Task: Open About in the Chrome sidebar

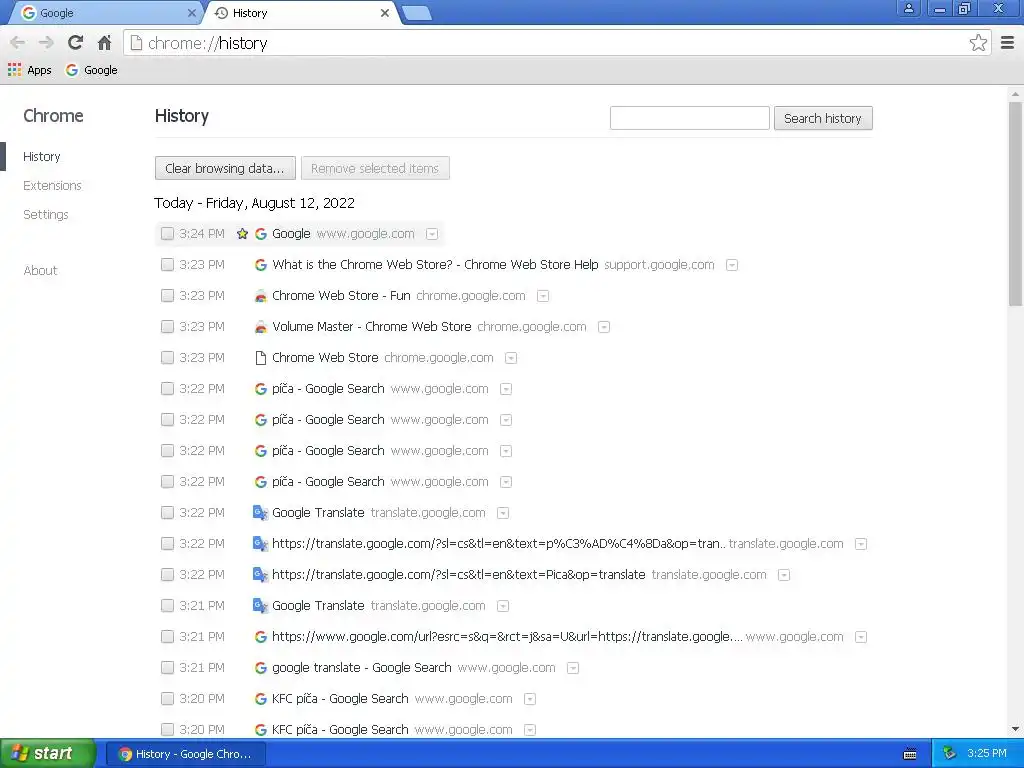Action: point(40,270)
